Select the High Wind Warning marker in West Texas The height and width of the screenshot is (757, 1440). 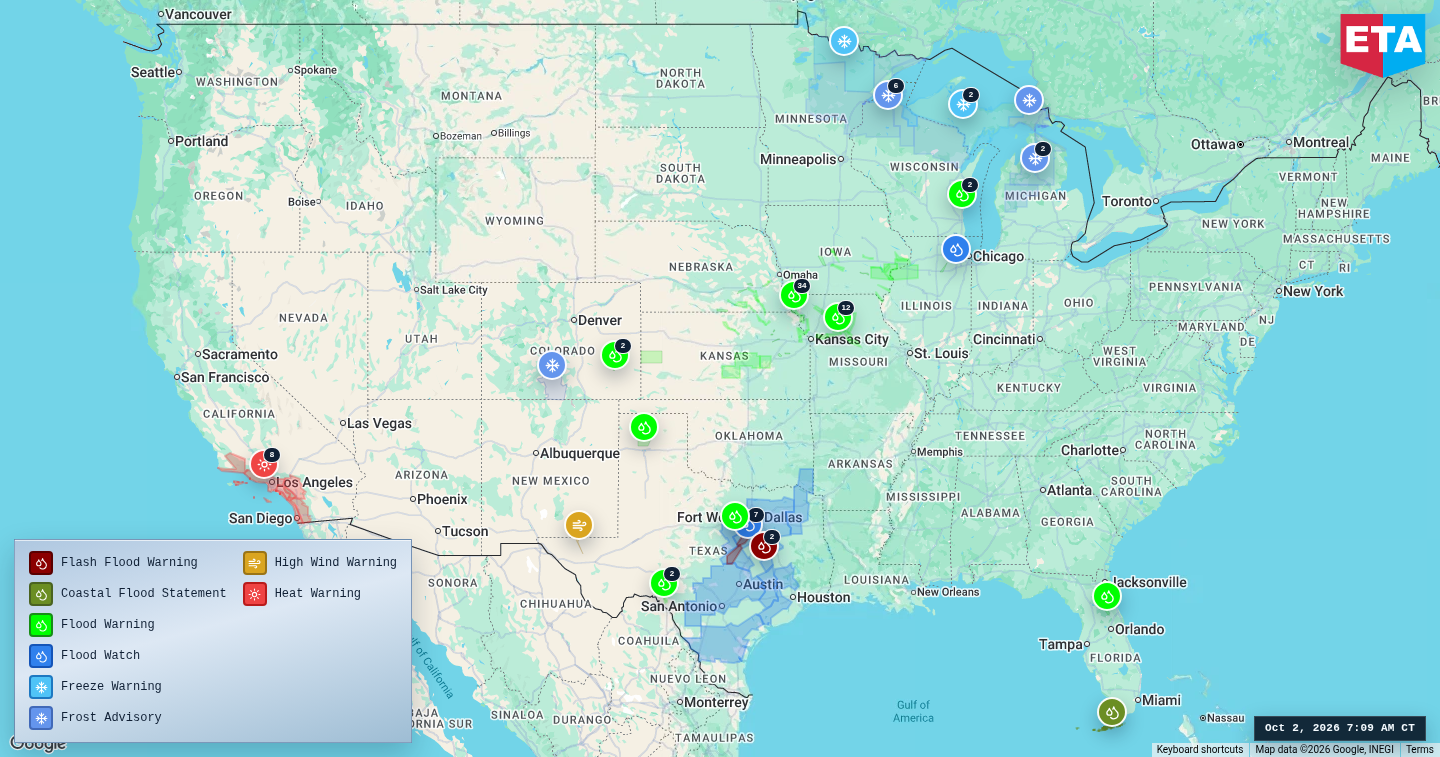(579, 525)
